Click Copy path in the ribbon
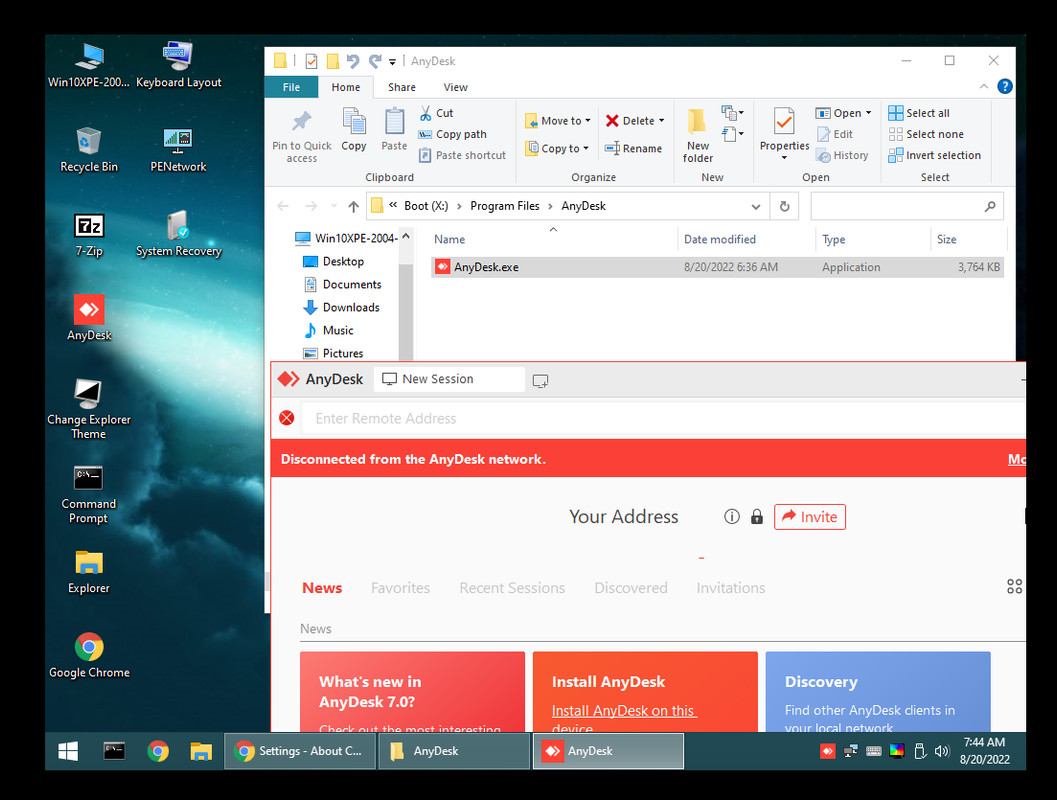The image size is (1057, 800). point(452,134)
